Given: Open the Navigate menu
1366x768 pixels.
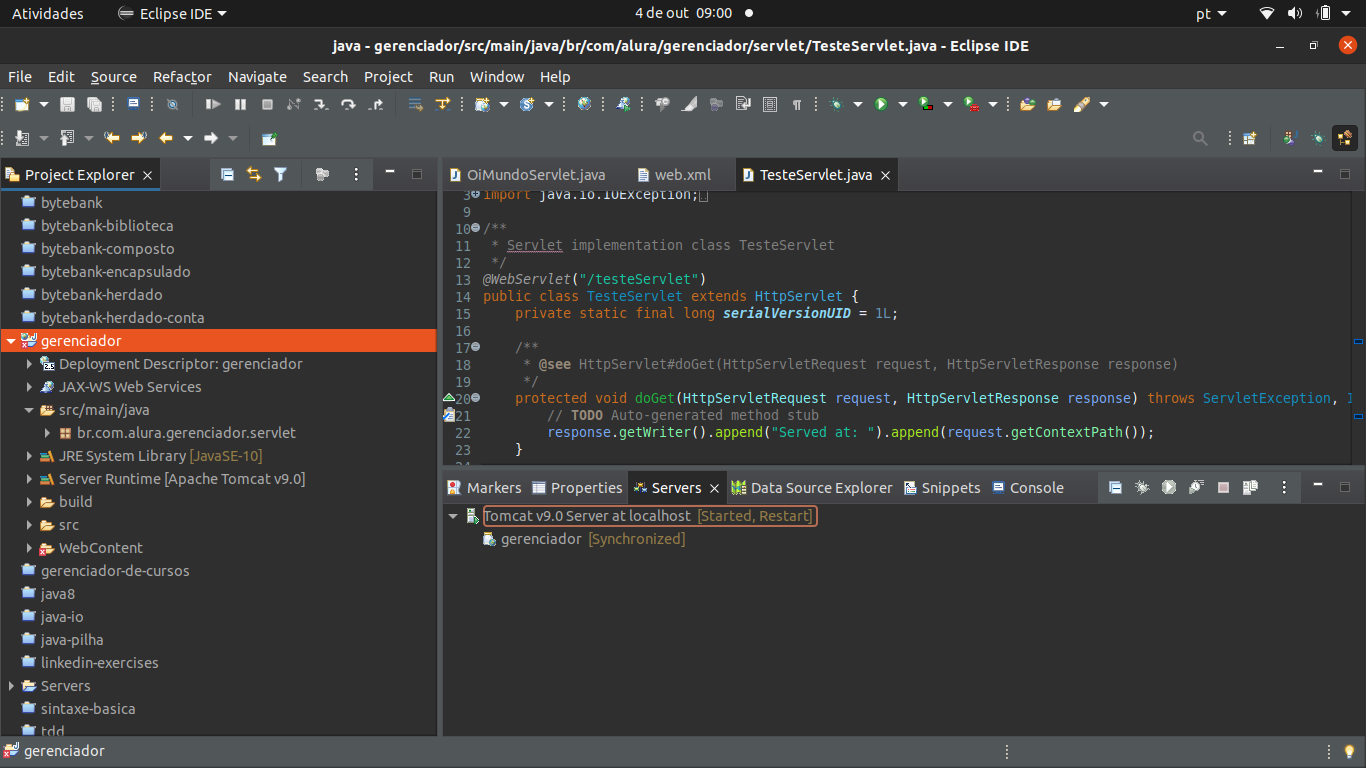Looking at the screenshot, I should coord(257,77).
